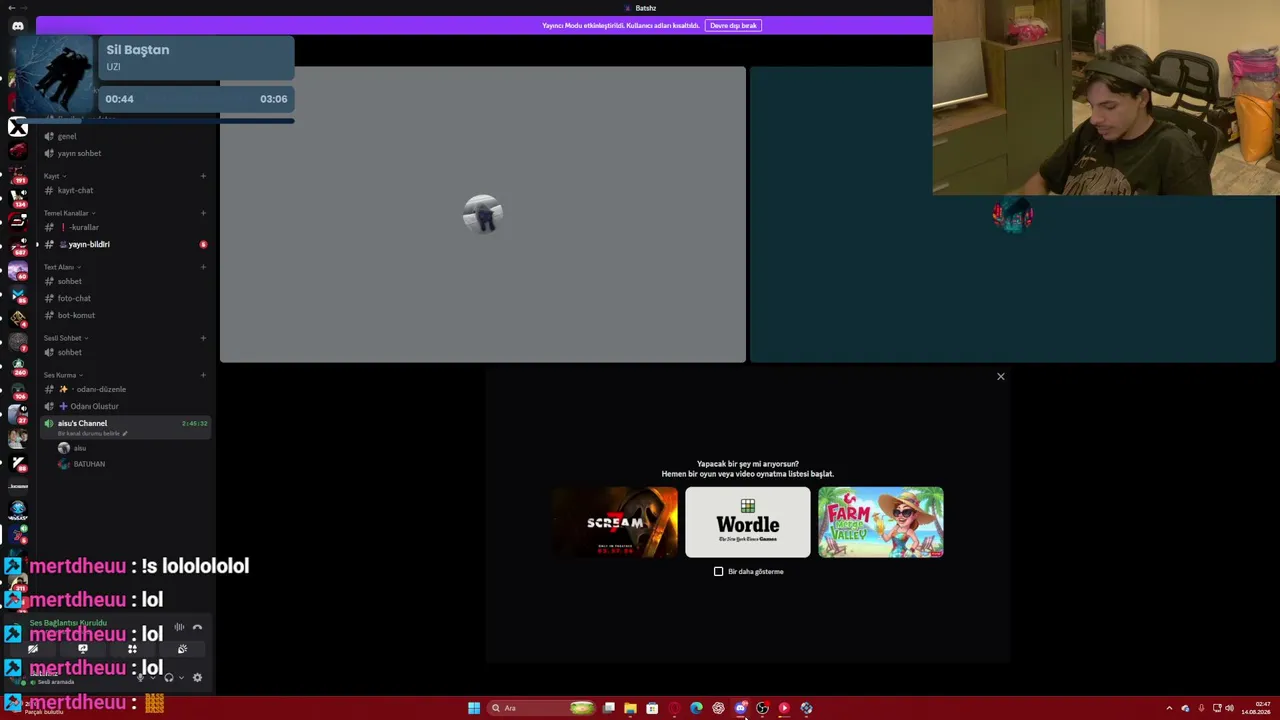Open OBS Studio from taskbar

pos(762,708)
